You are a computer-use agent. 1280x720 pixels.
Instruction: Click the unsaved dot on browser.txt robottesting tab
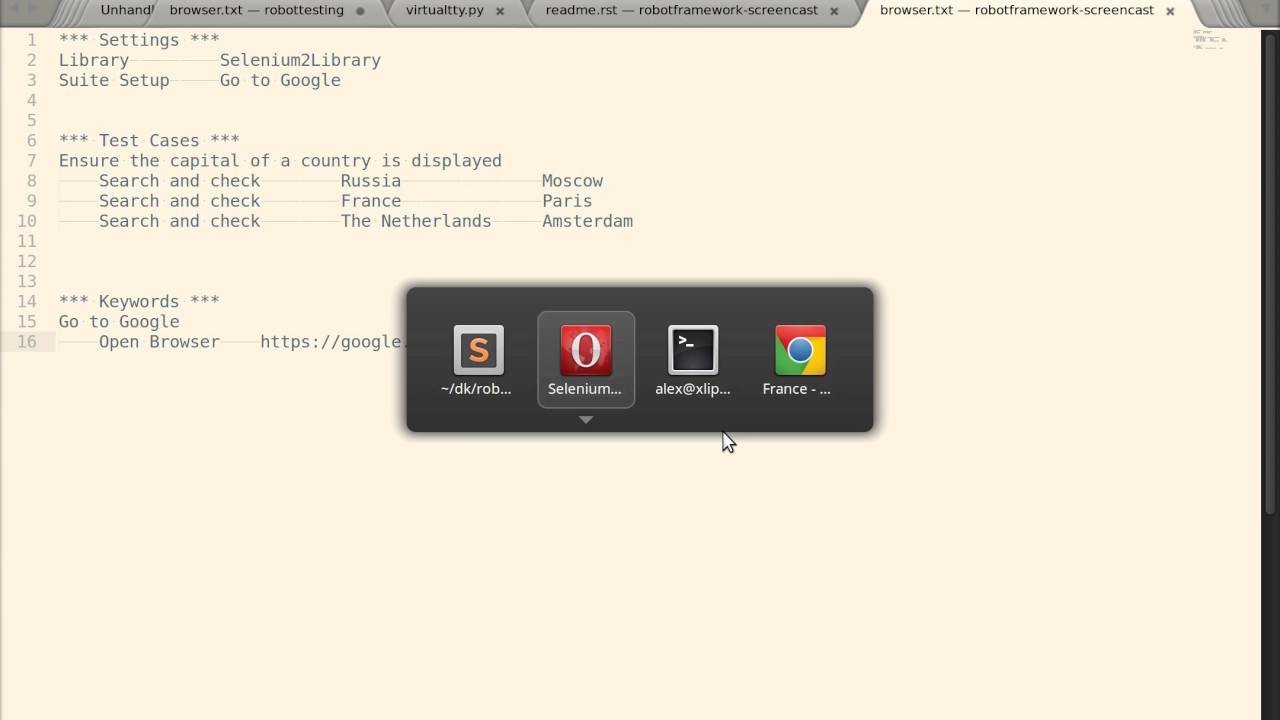360,11
